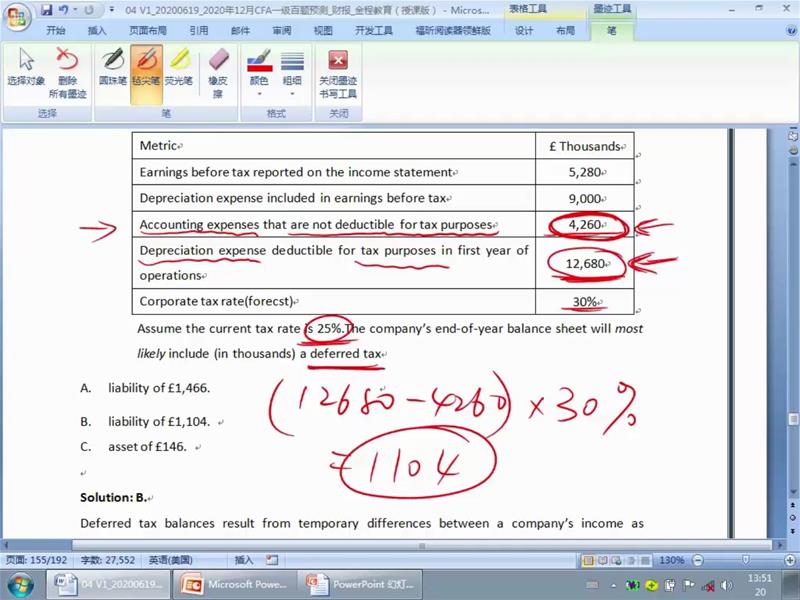This screenshot has width=800, height=600.
Task: Select the ink tools 笔 tab
Action: tap(612, 31)
